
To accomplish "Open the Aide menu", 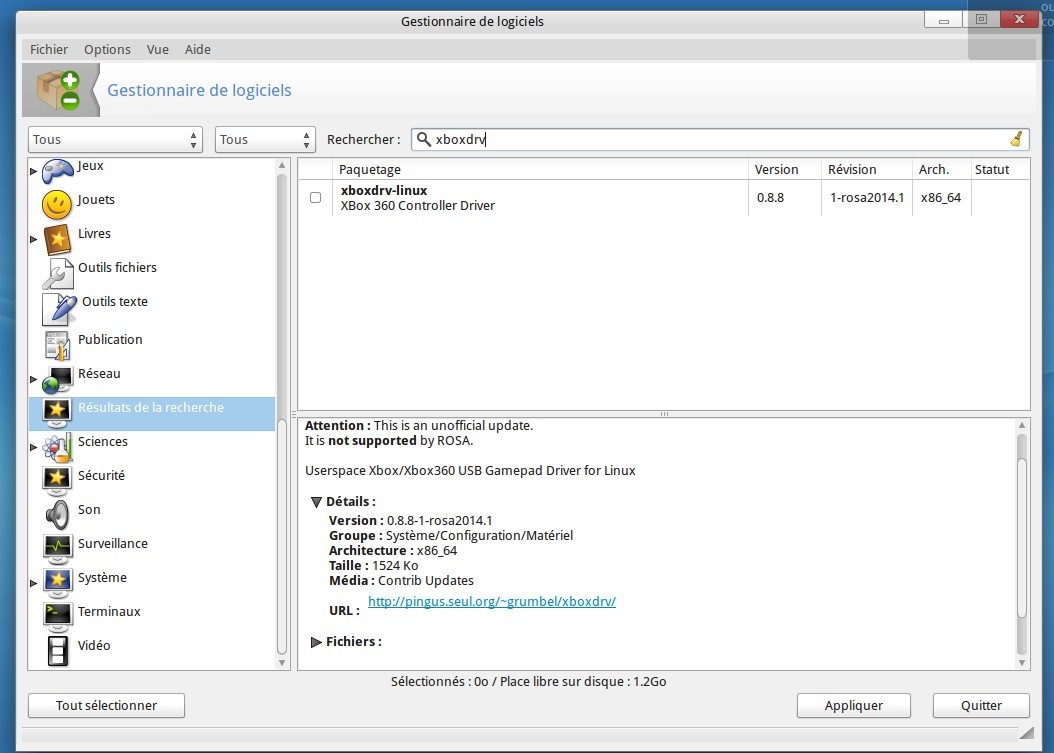I will 198,49.
